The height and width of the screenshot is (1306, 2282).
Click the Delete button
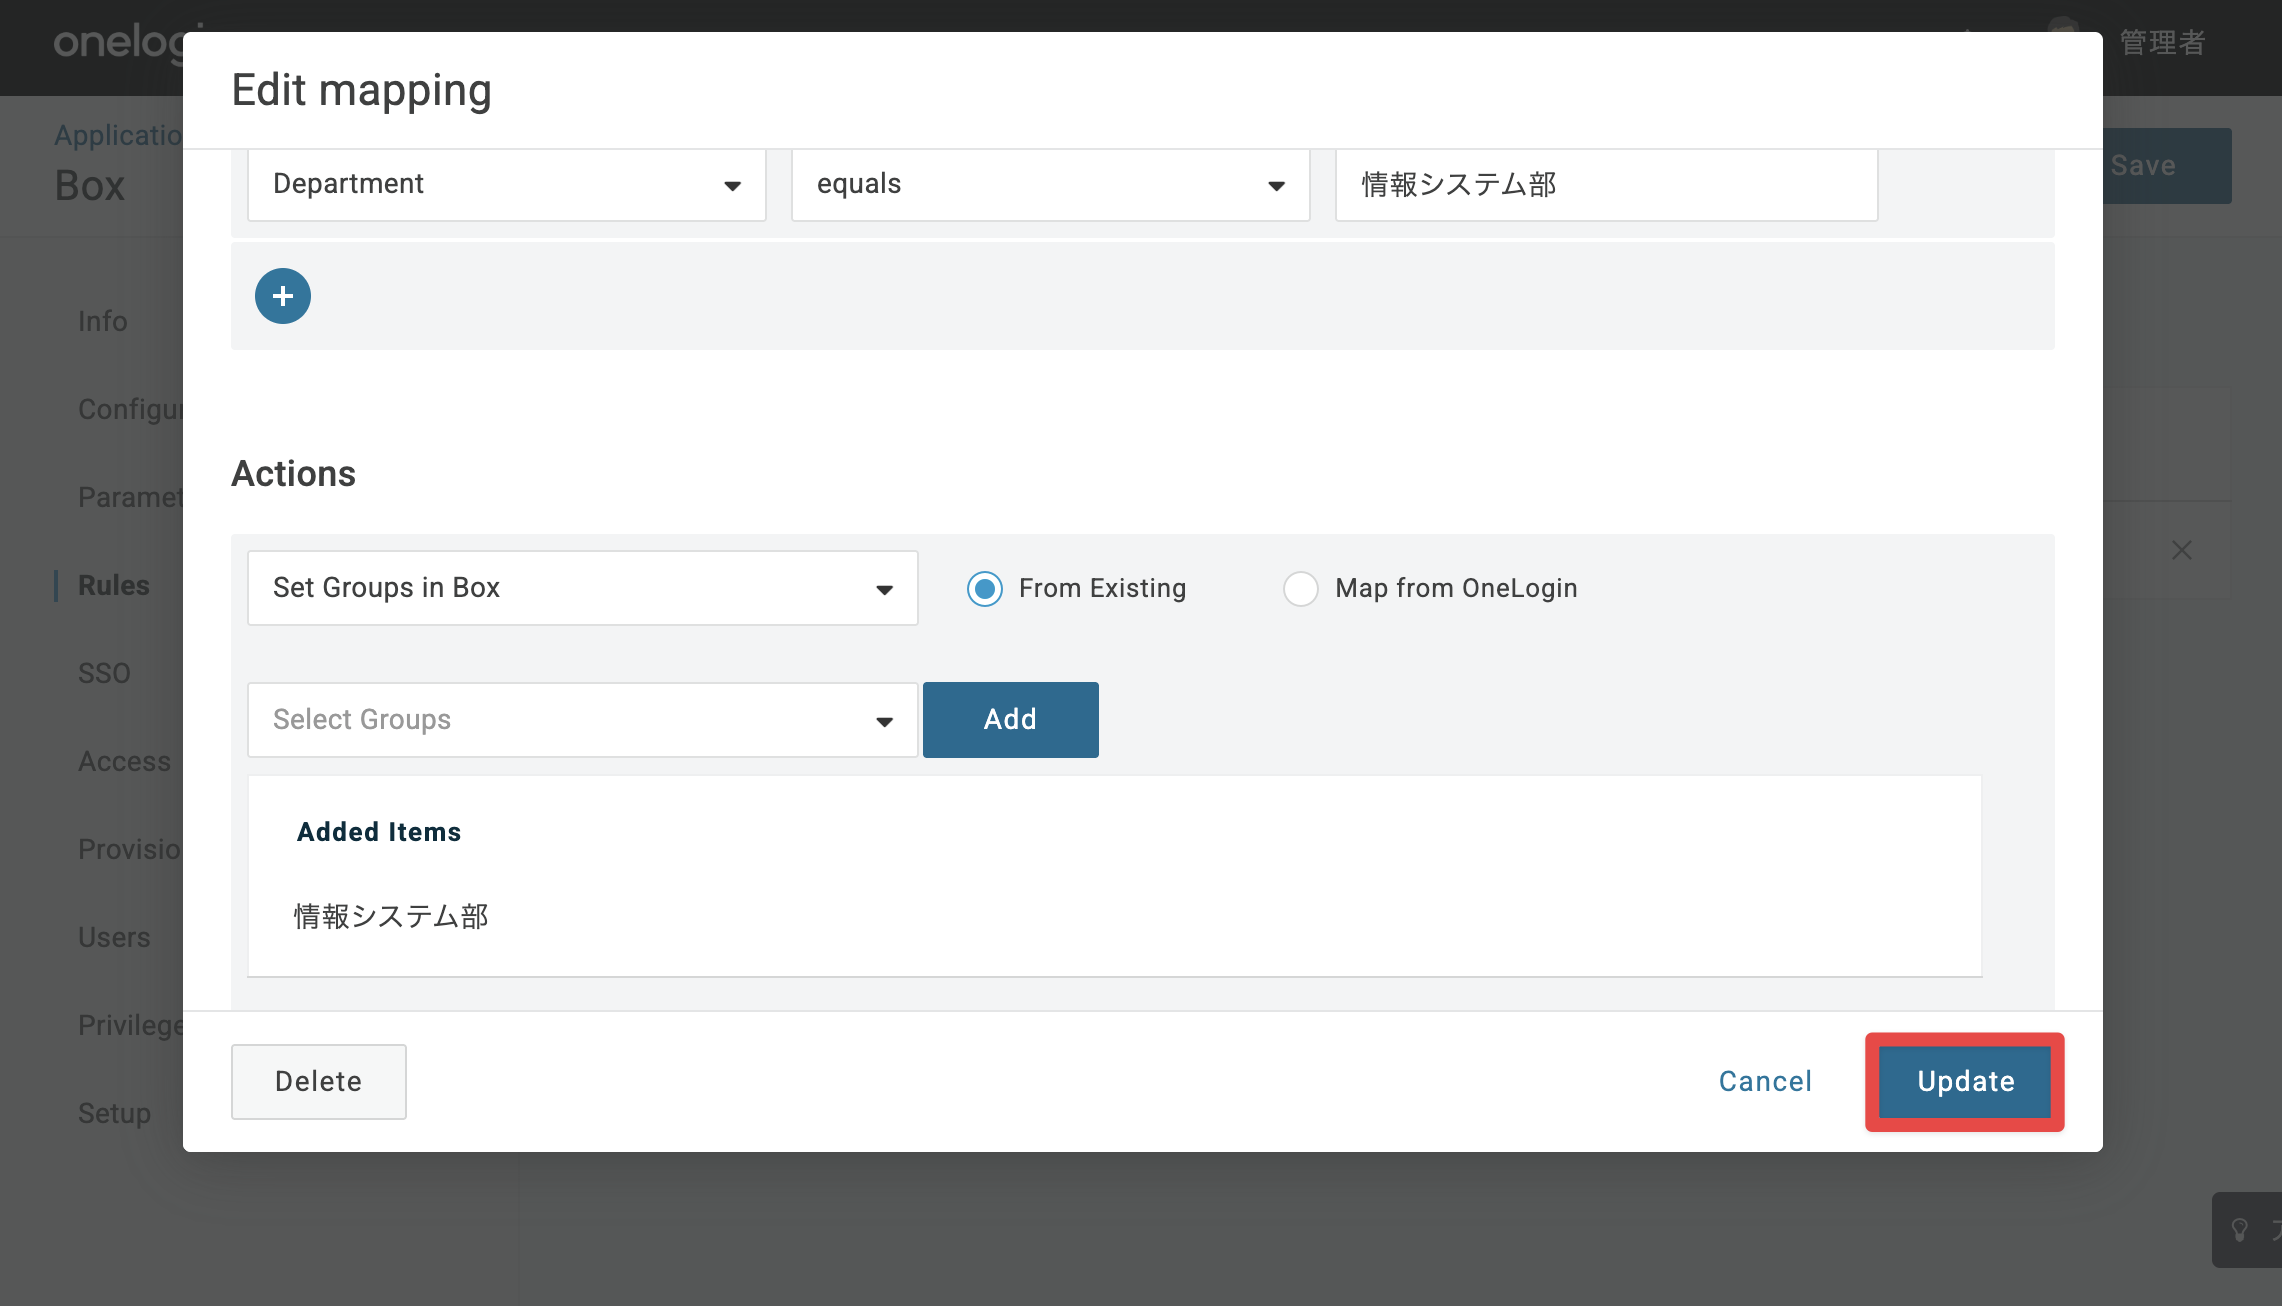[x=319, y=1082]
